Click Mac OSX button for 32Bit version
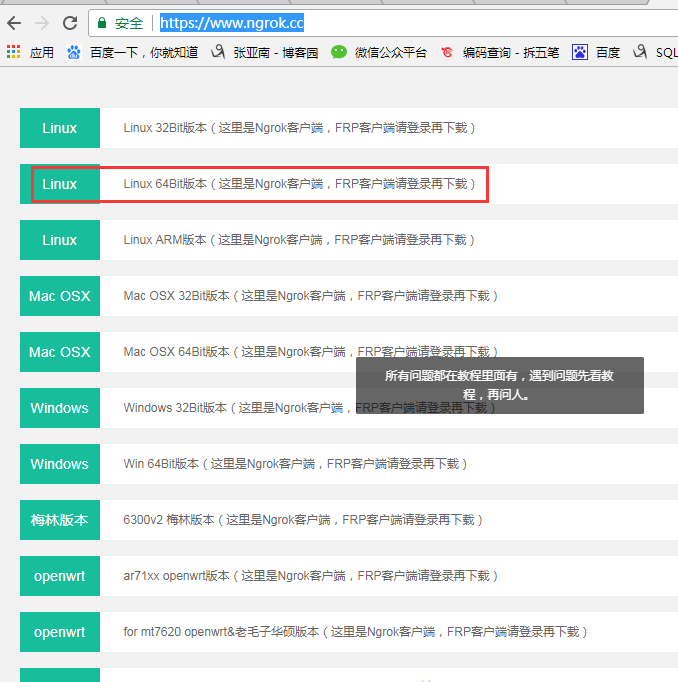This screenshot has height=682, width=678. click(x=60, y=296)
